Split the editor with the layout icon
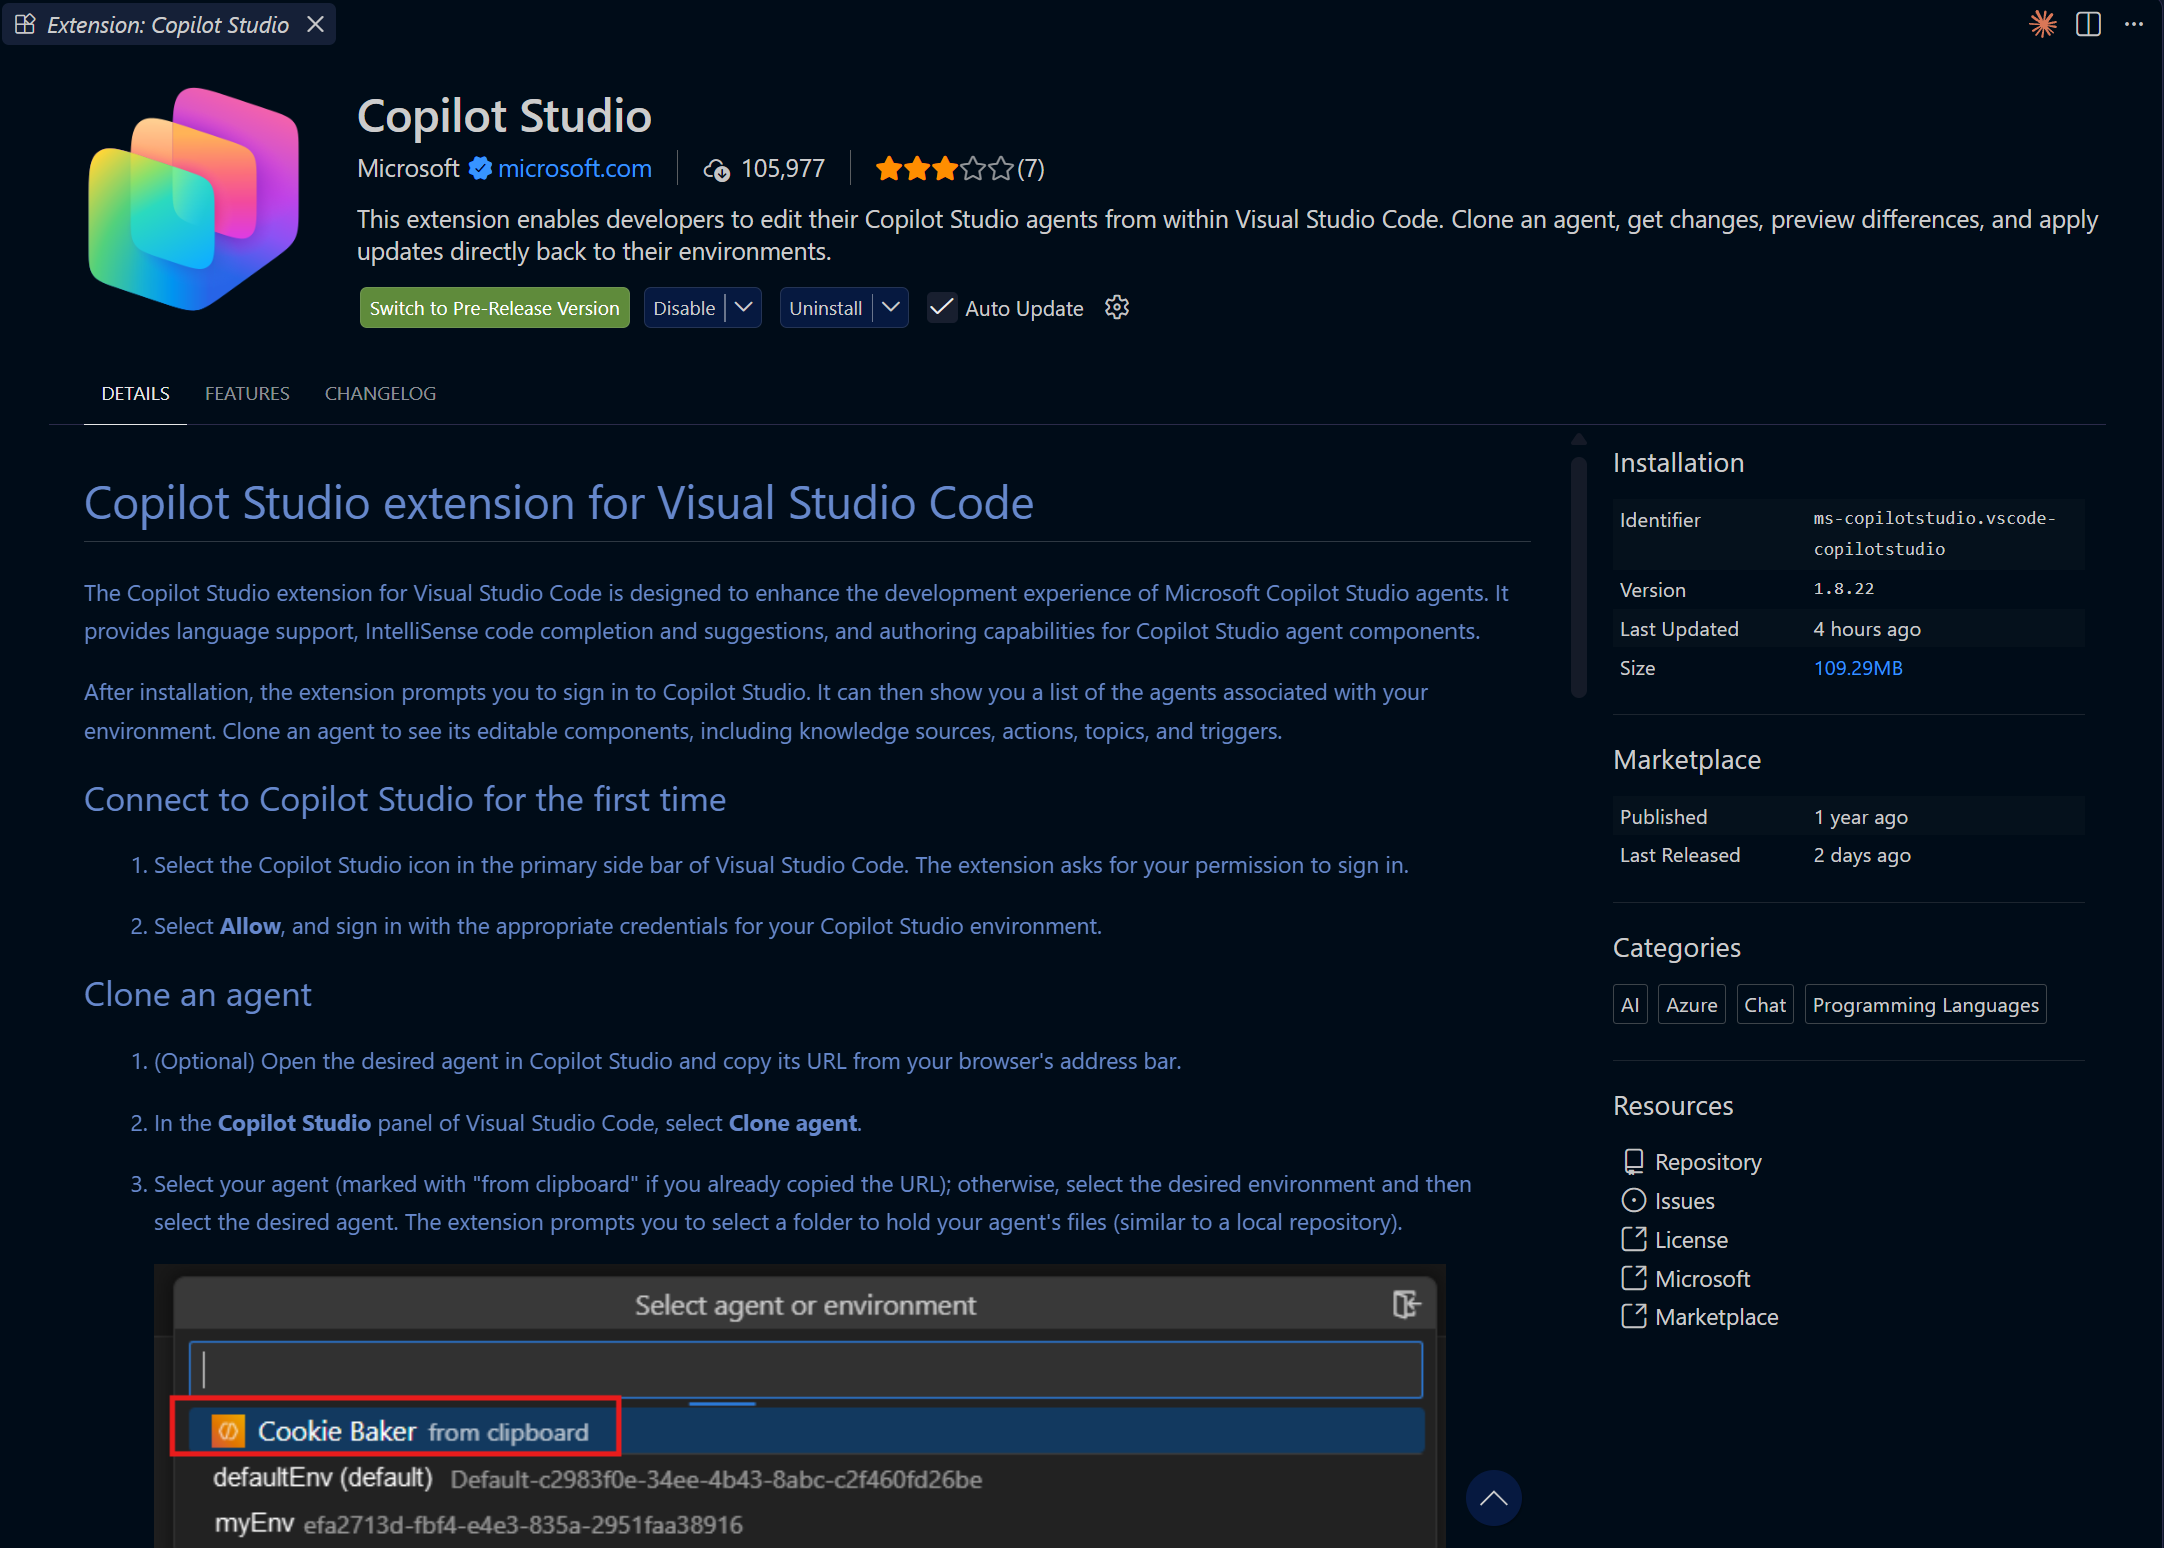The image size is (2164, 1548). point(2088,24)
